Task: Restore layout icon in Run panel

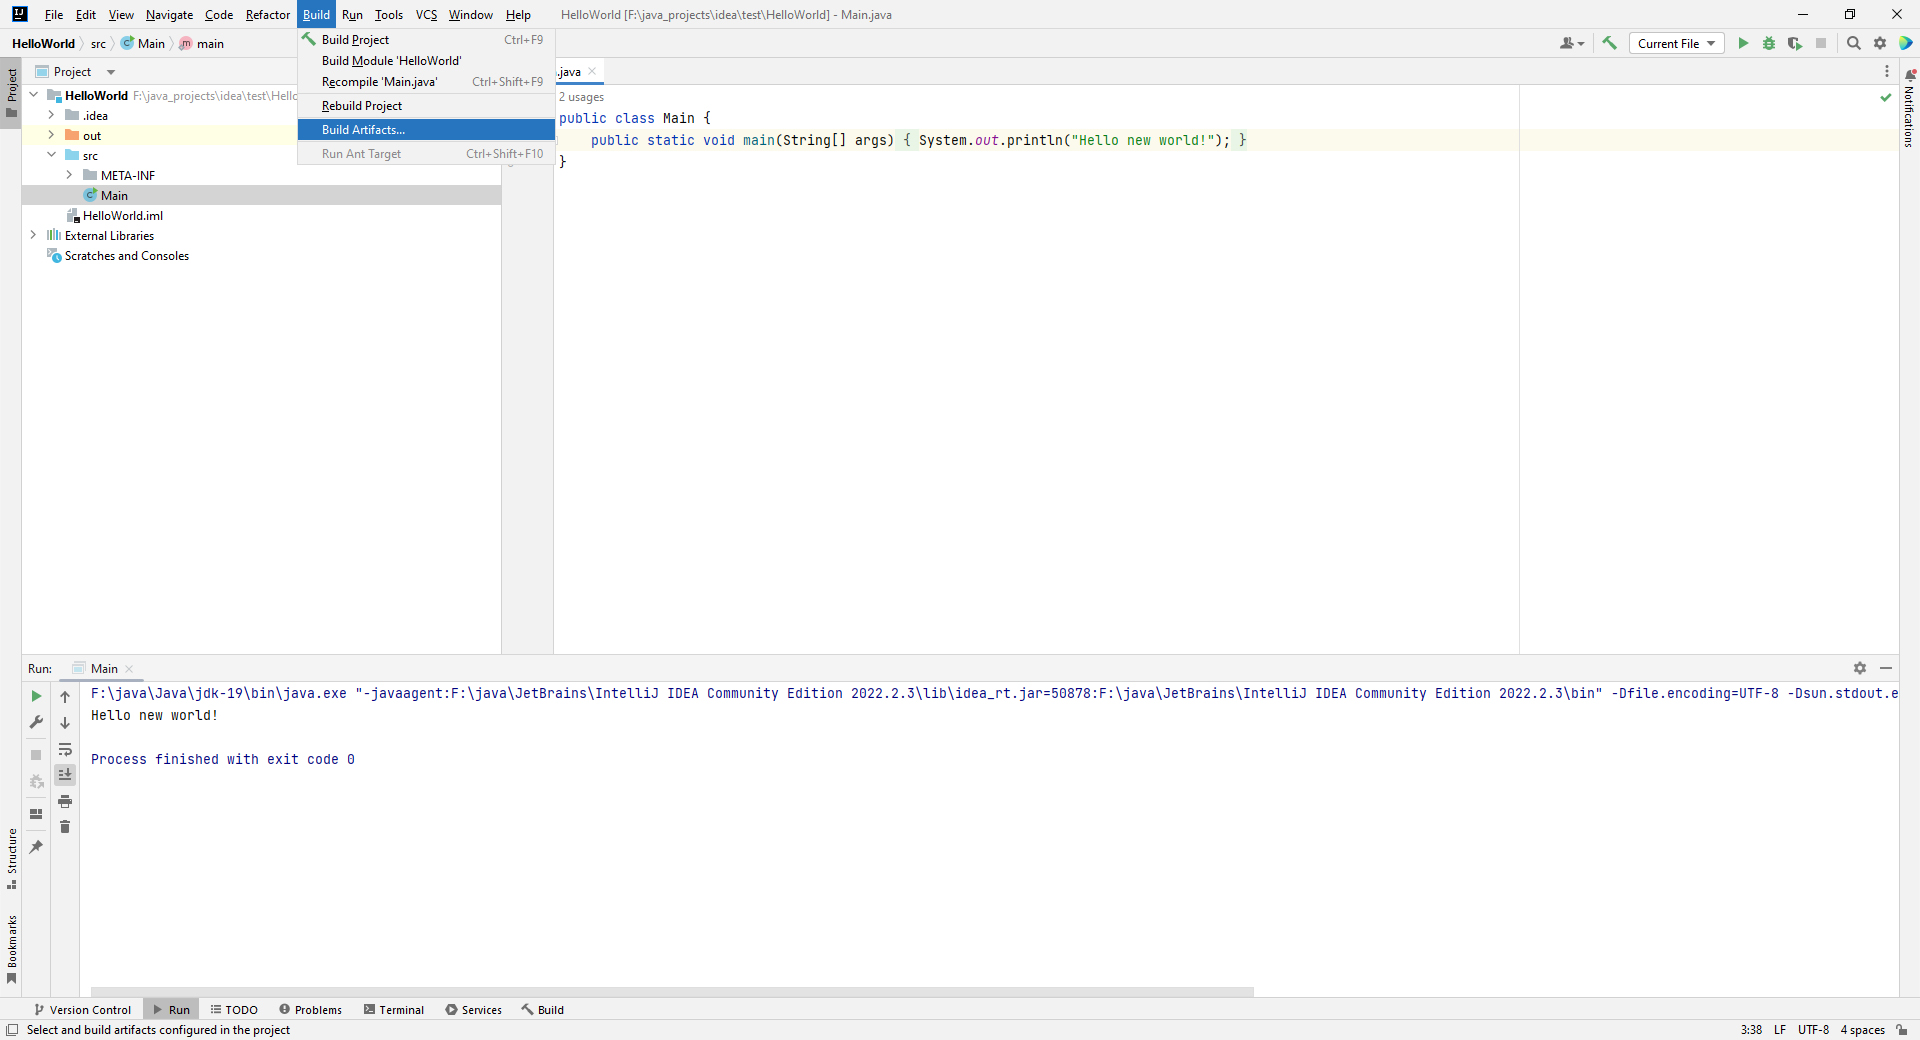Action: [x=36, y=814]
